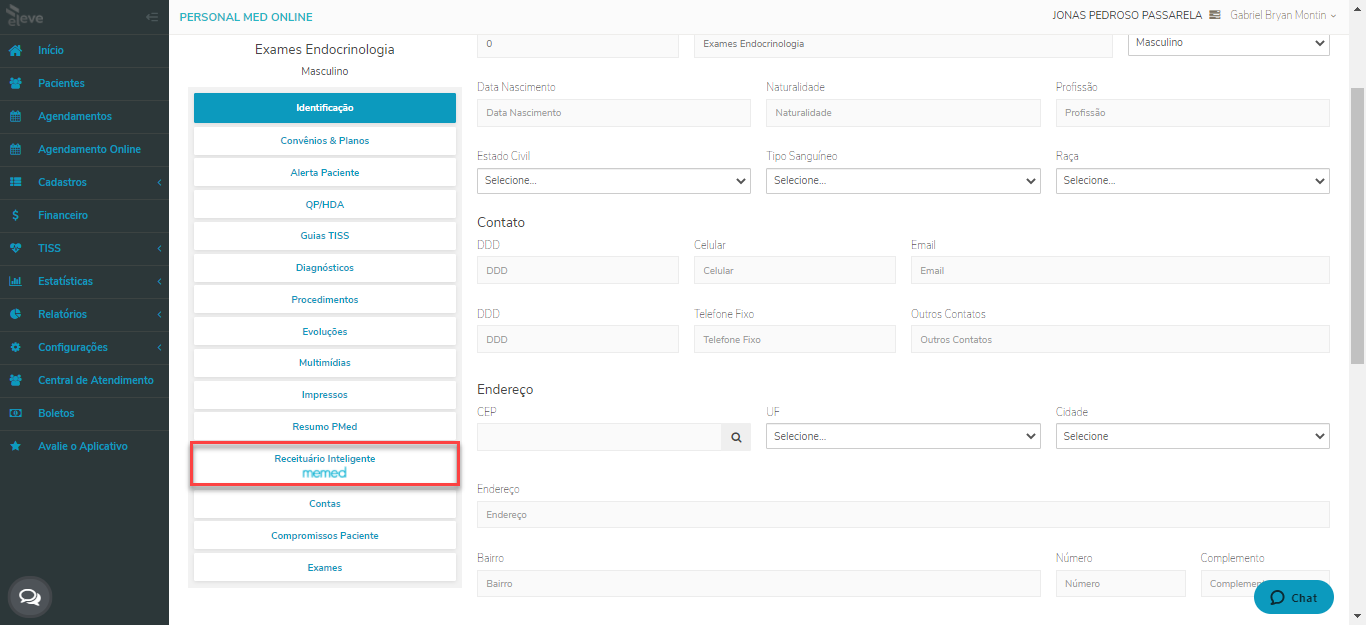
Task: Click the Naturalidade field
Action: click(x=903, y=113)
